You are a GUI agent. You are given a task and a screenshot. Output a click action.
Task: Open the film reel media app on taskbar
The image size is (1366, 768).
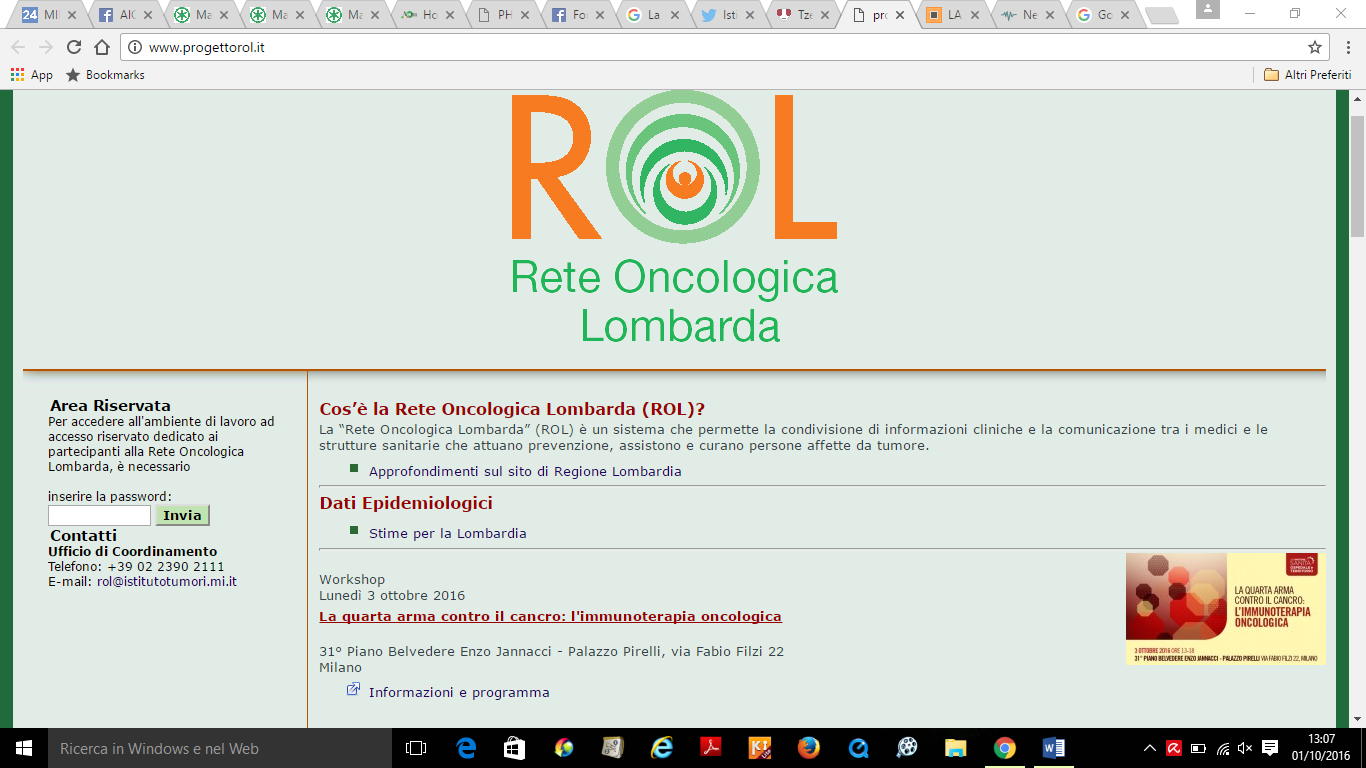coord(907,748)
